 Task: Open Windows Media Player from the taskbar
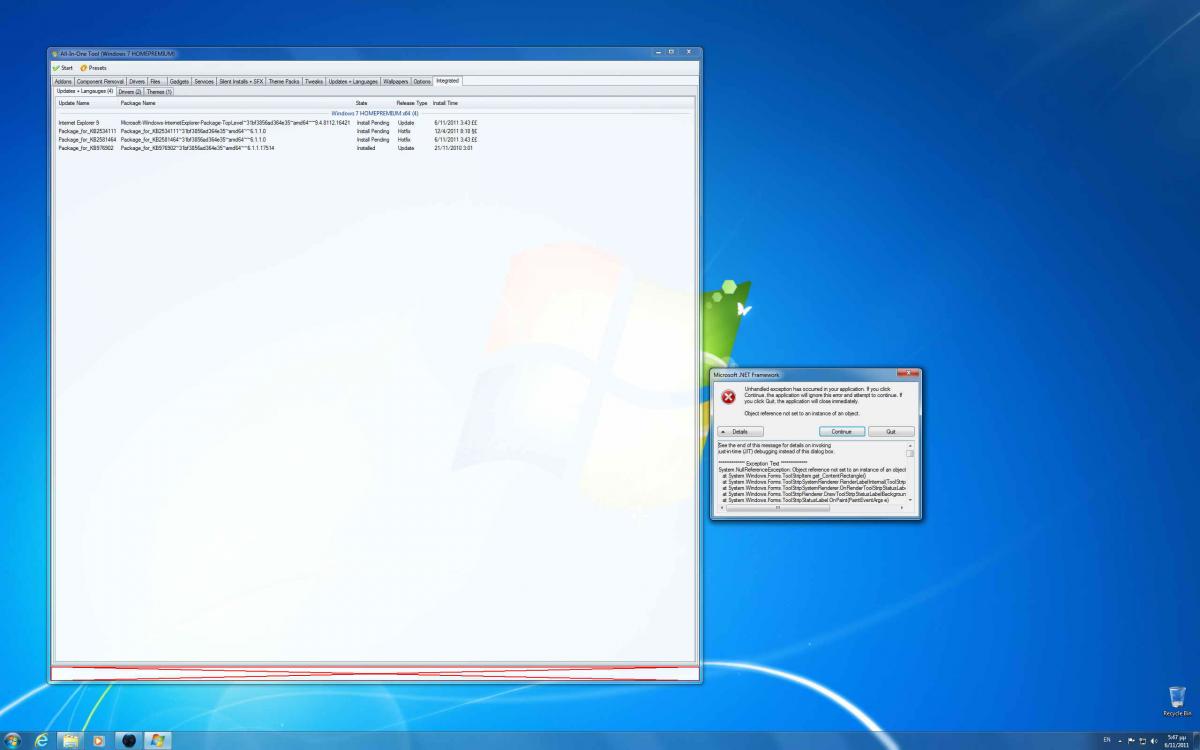click(99, 740)
